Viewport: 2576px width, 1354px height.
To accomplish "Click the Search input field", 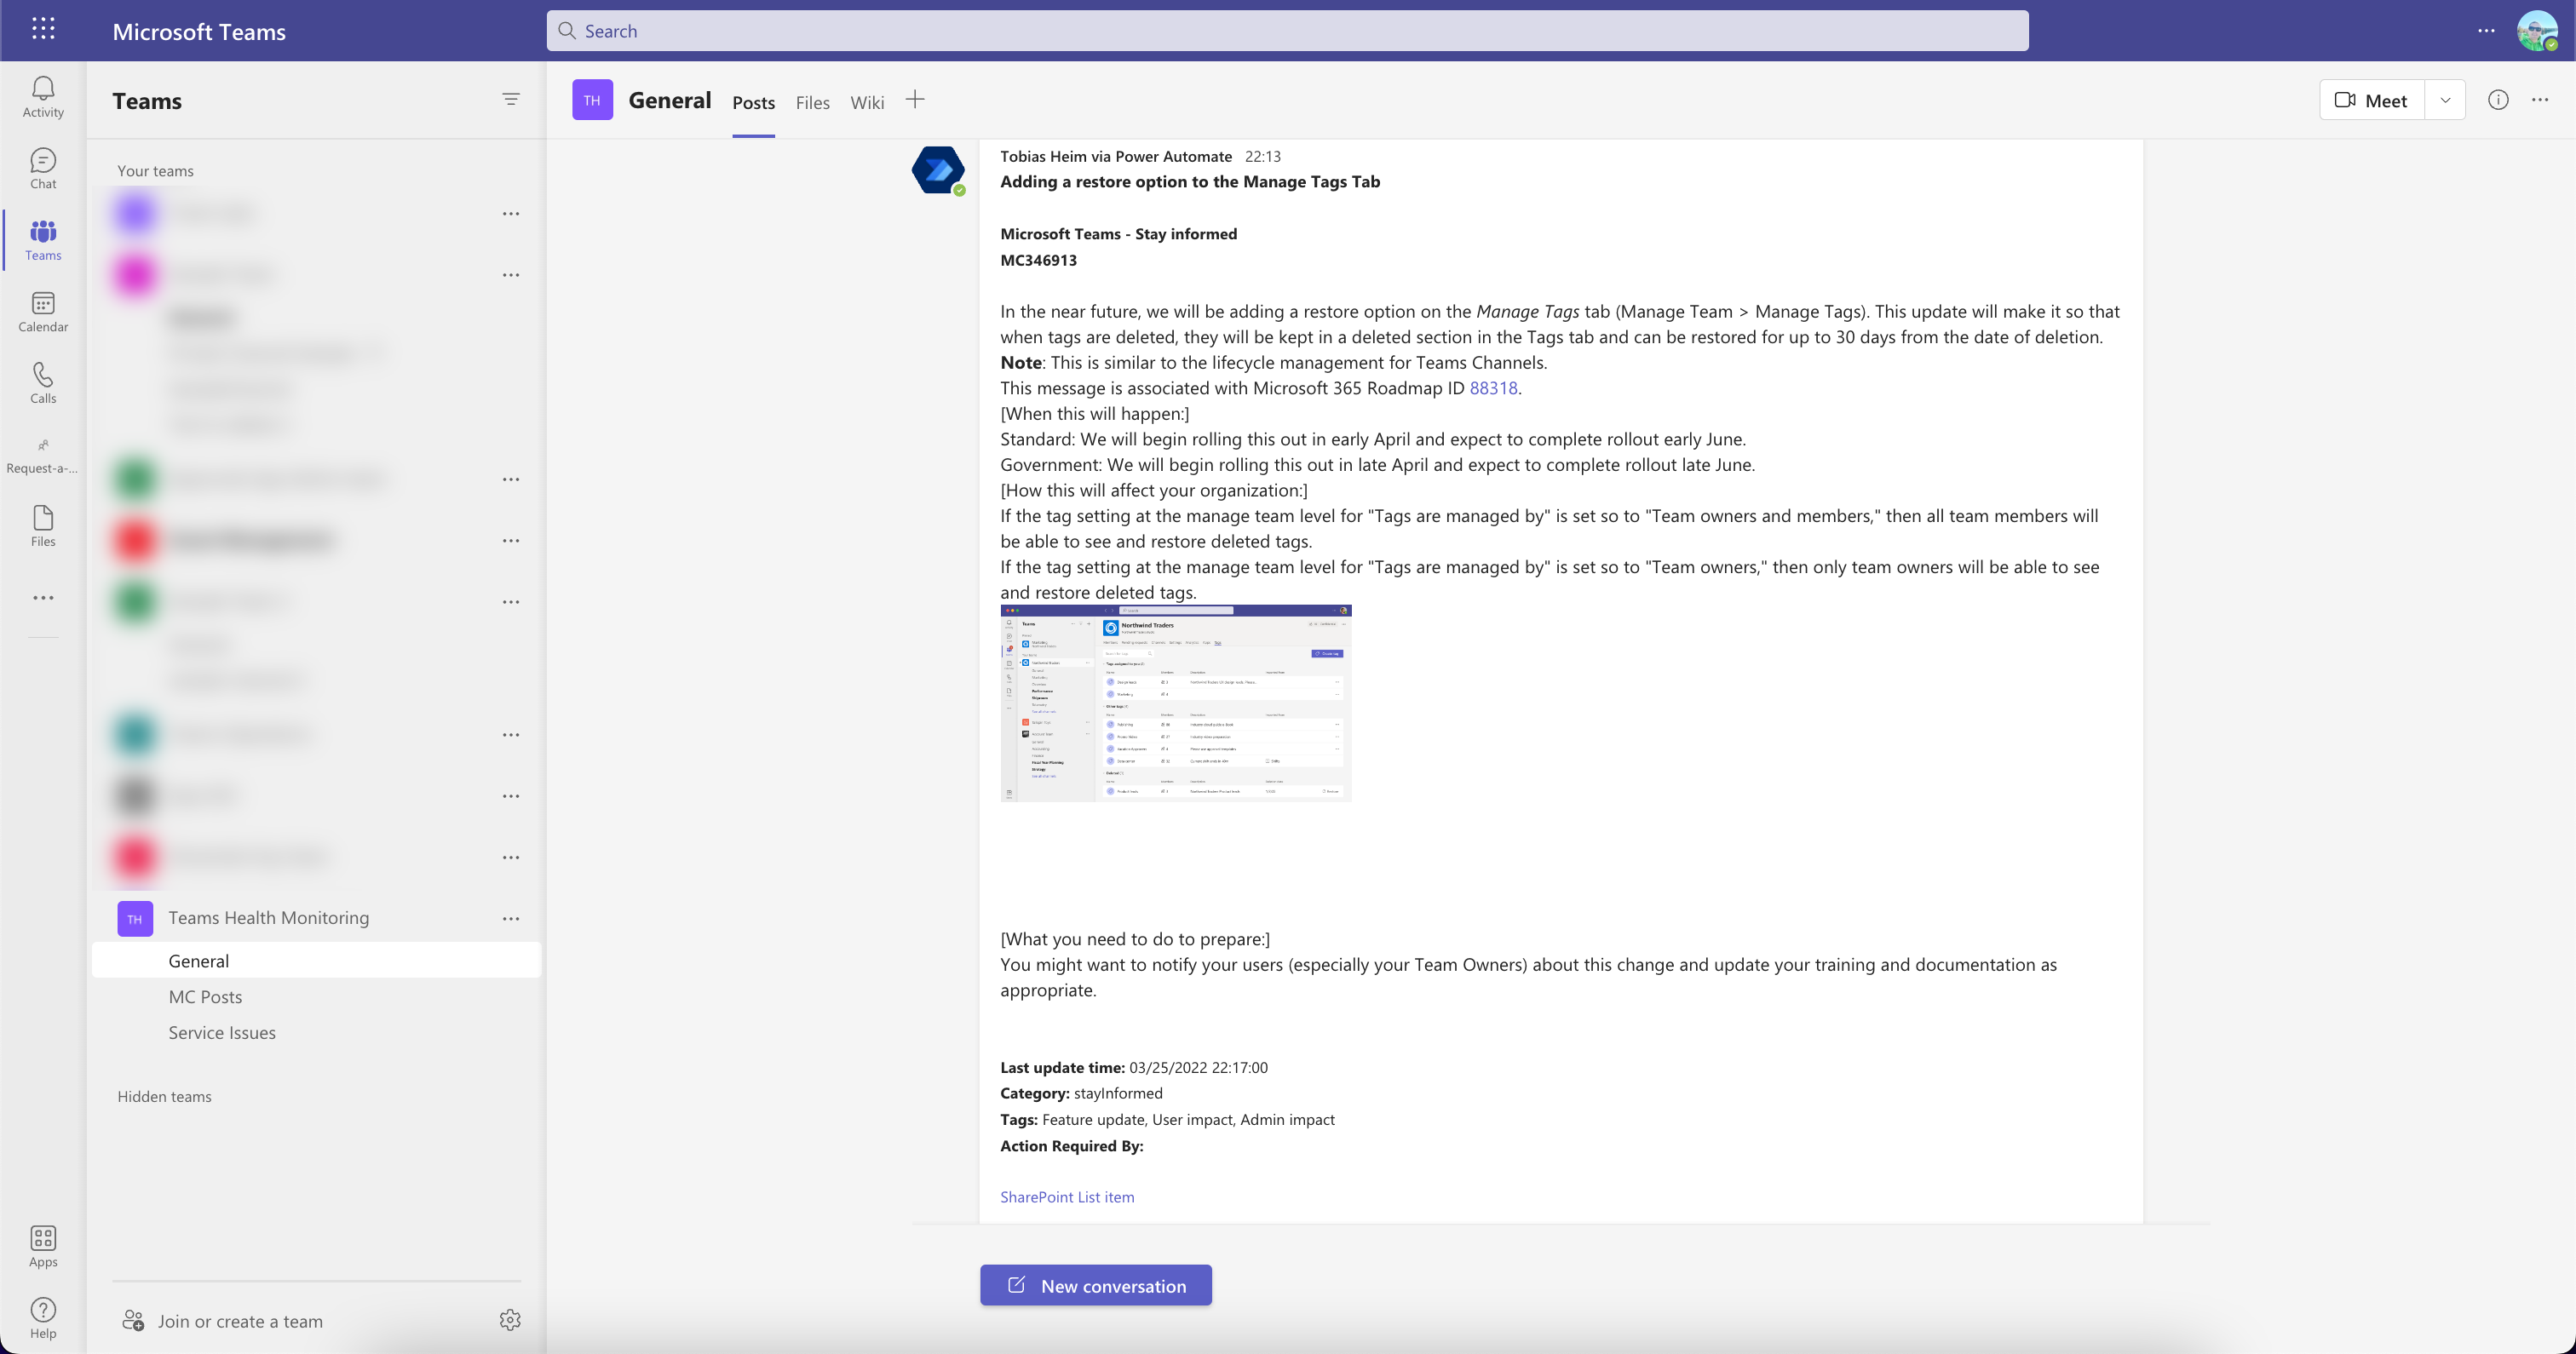I will [1287, 31].
